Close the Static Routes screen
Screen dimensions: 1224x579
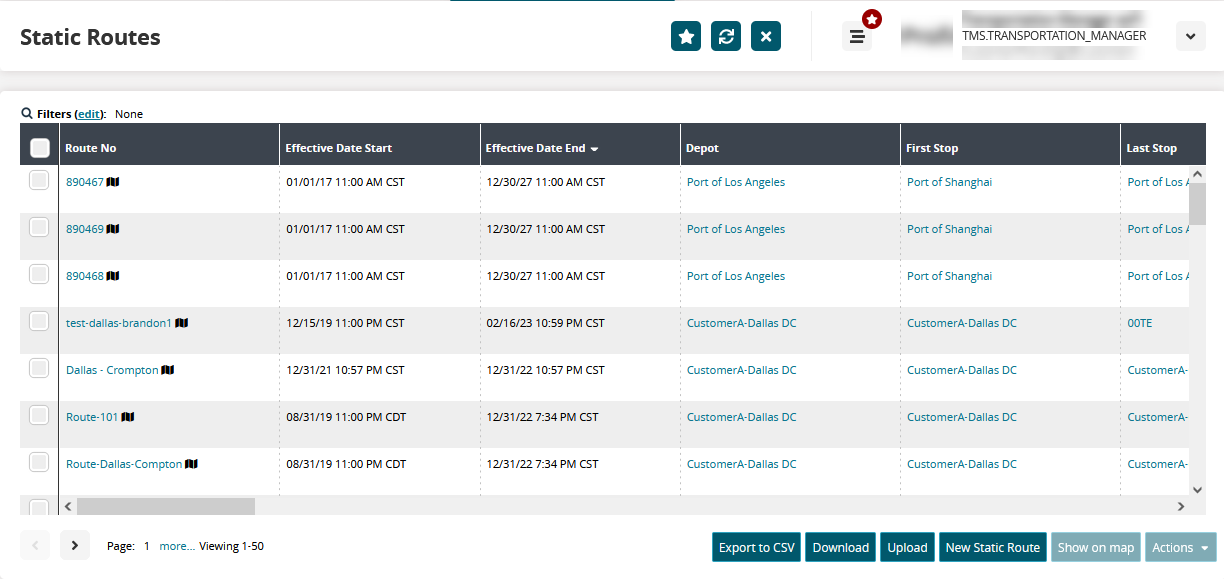(766, 36)
